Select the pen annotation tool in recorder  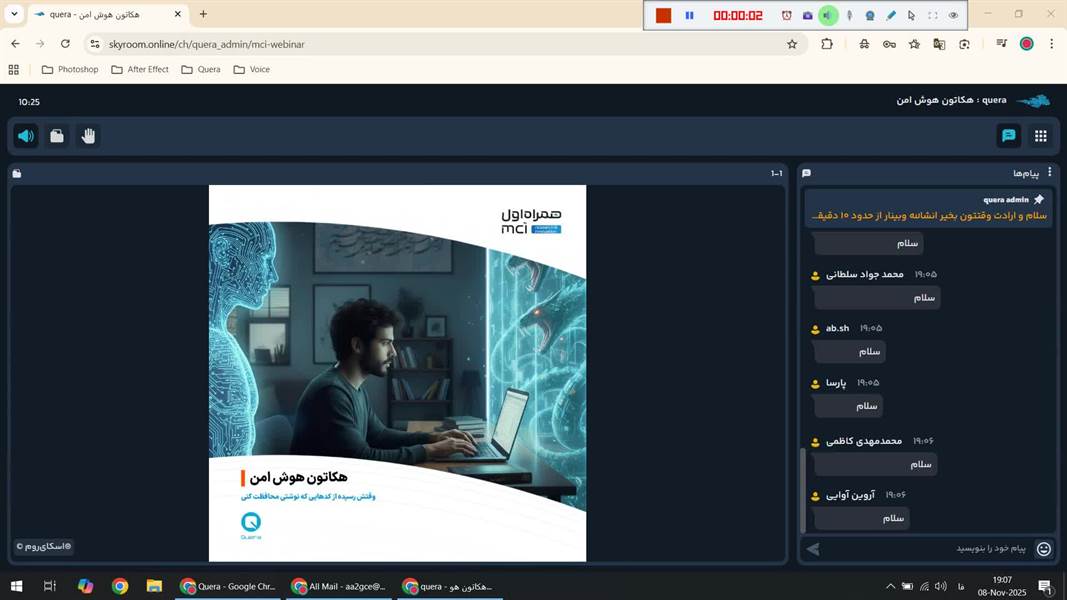point(890,15)
